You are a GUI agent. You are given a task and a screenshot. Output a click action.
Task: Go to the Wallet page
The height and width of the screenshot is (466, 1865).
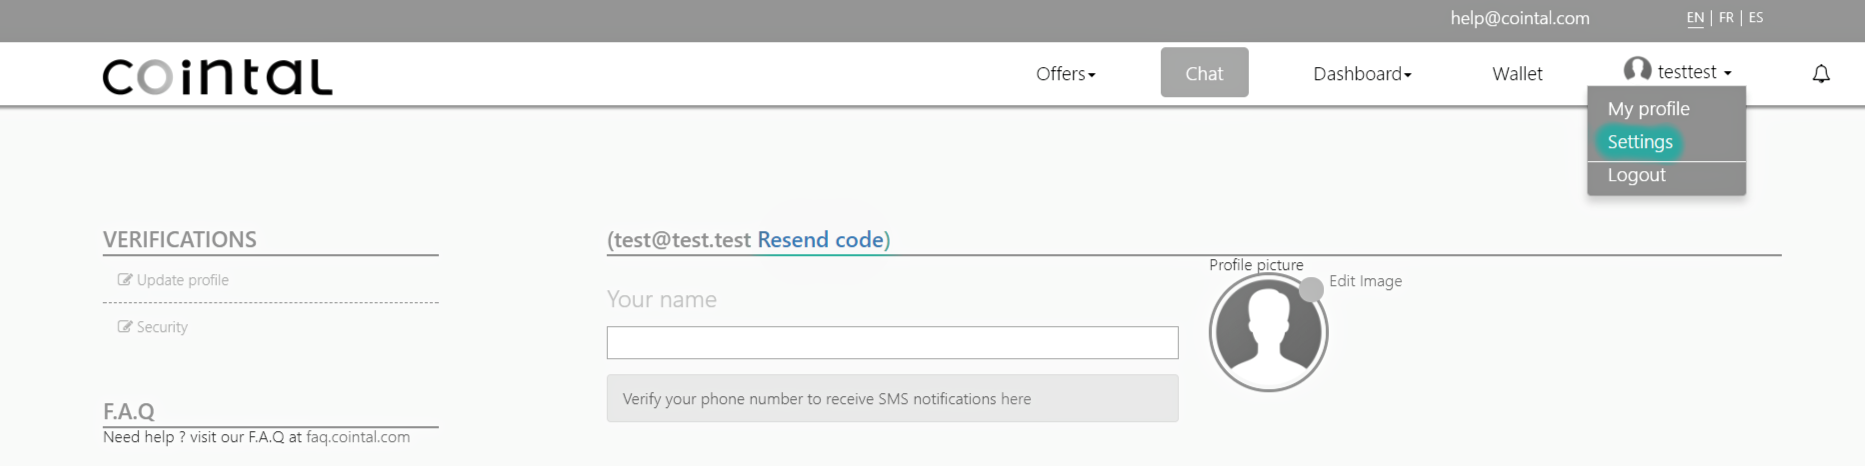point(1517,74)
